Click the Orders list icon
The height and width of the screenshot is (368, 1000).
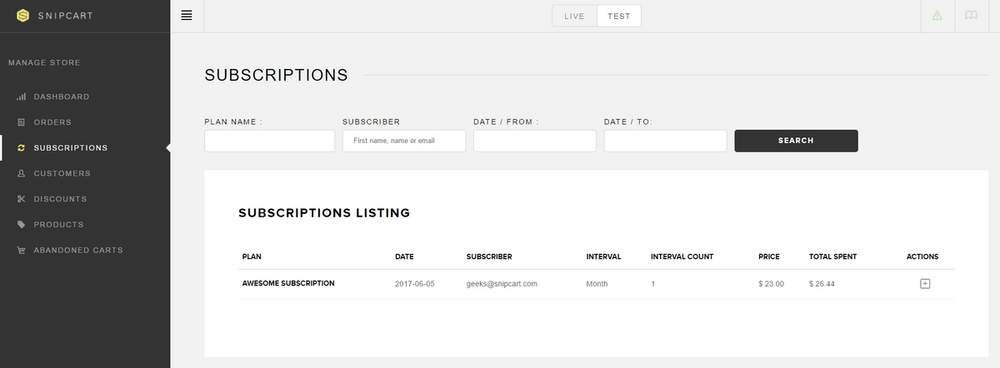[x=21, y=122]
